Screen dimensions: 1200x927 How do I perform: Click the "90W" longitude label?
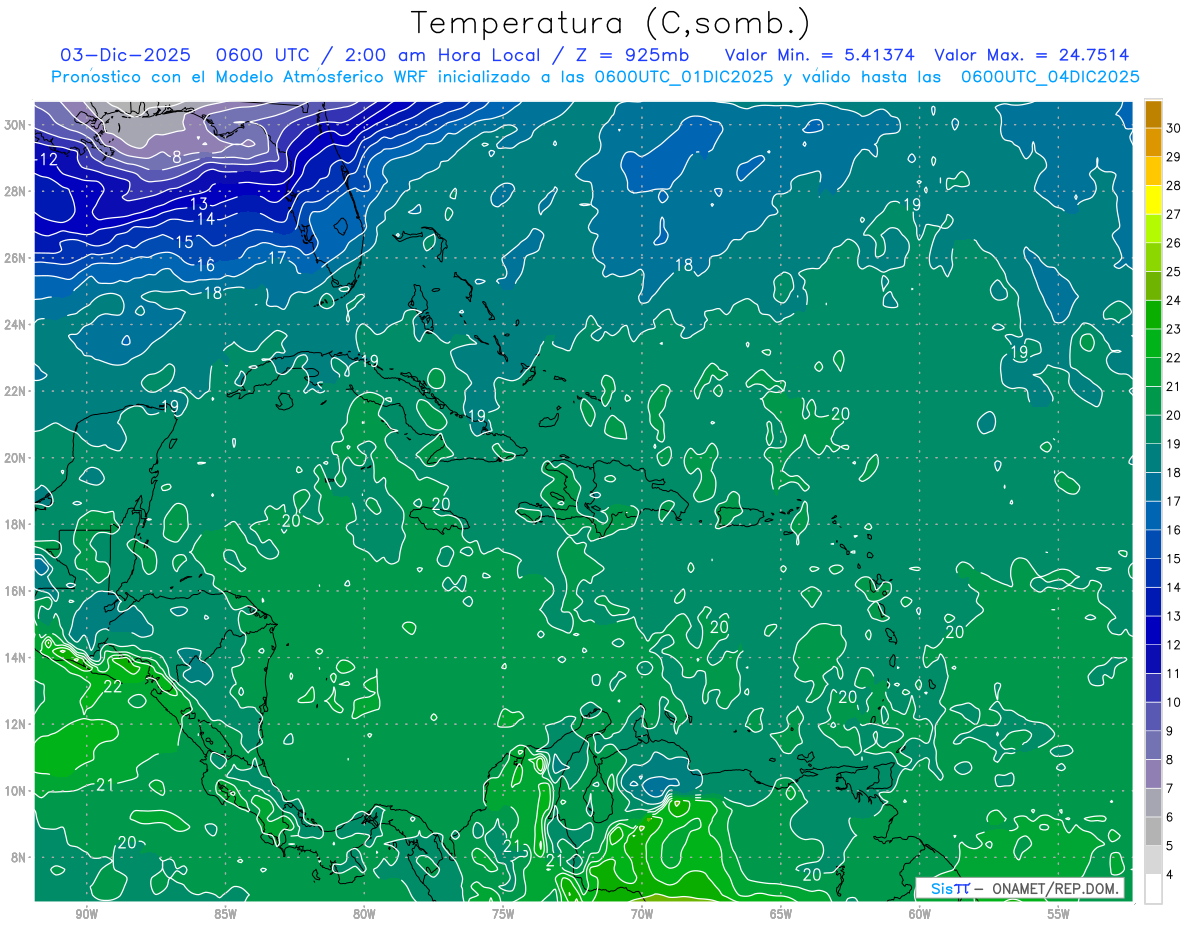click(86, 914)
